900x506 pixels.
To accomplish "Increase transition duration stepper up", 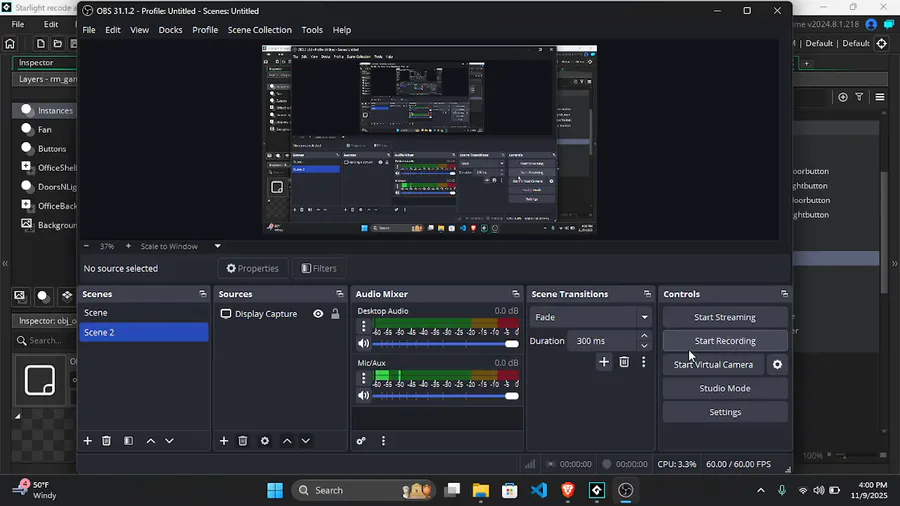I will [644, 336].
